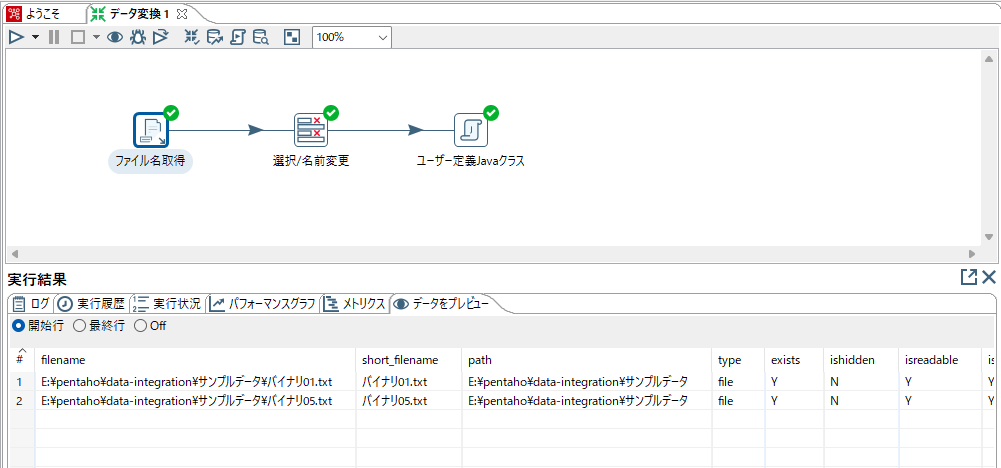Screen dimensions: 1001x468
Task: Expand the stop options dropdown arrow
Action: pos(96,37)
